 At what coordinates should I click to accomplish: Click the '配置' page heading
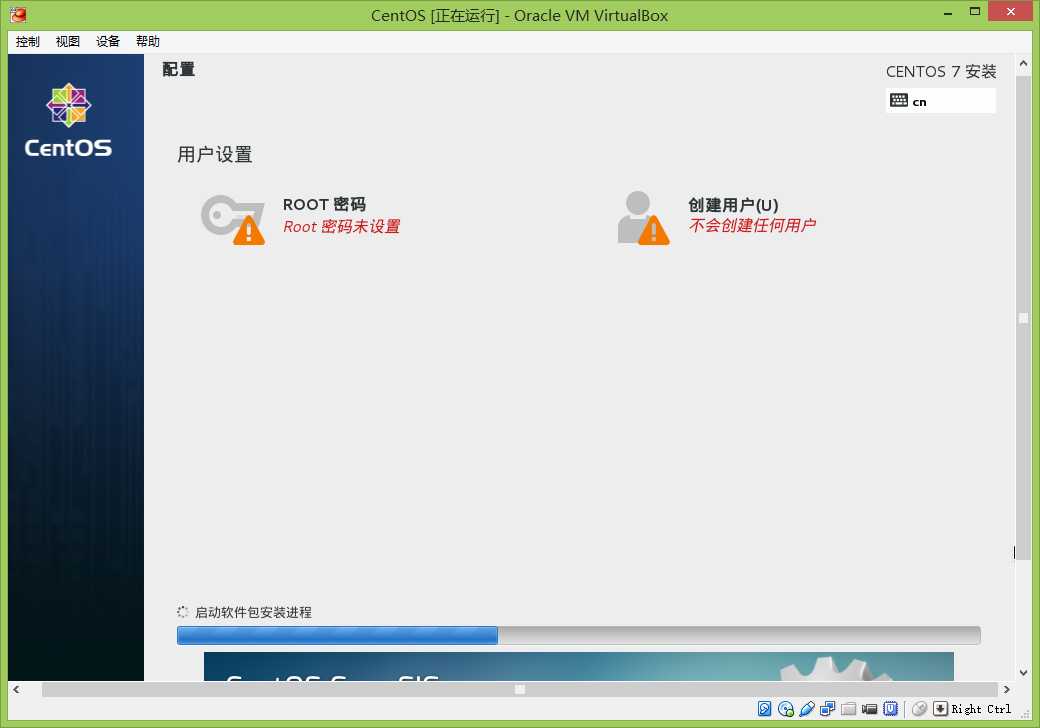tap(178, 70)
